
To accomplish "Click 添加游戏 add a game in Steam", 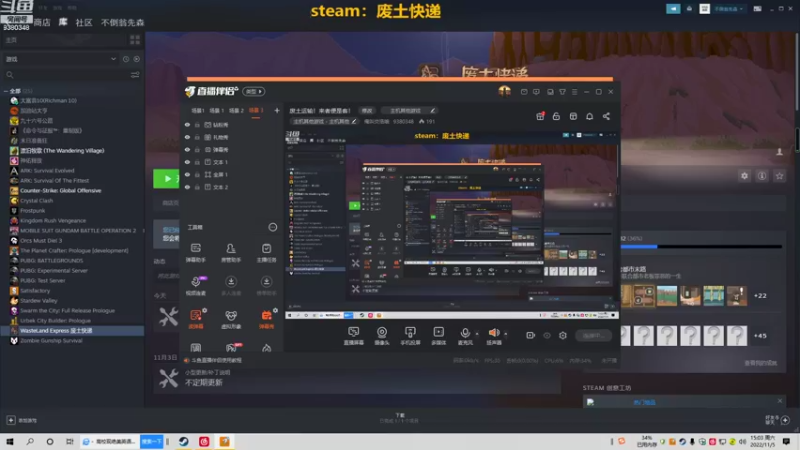I will (x=22, y=420).
